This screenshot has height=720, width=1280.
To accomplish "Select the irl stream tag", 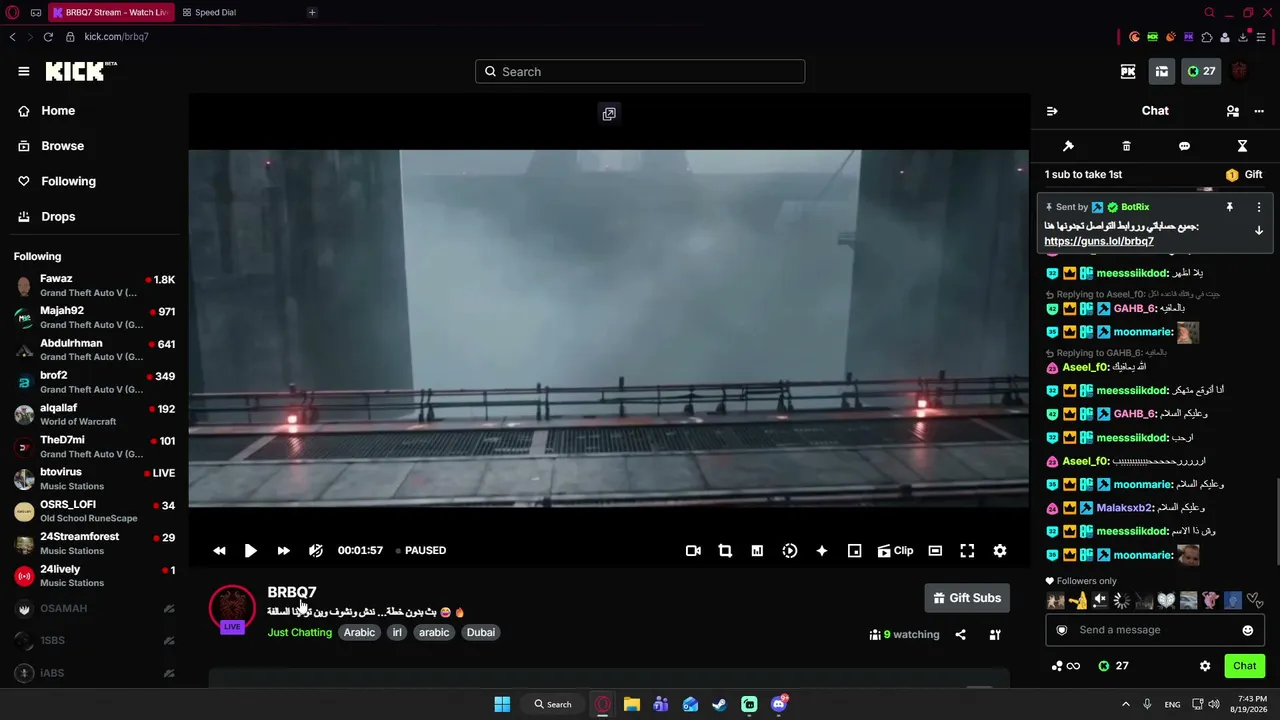I will 397,633.
